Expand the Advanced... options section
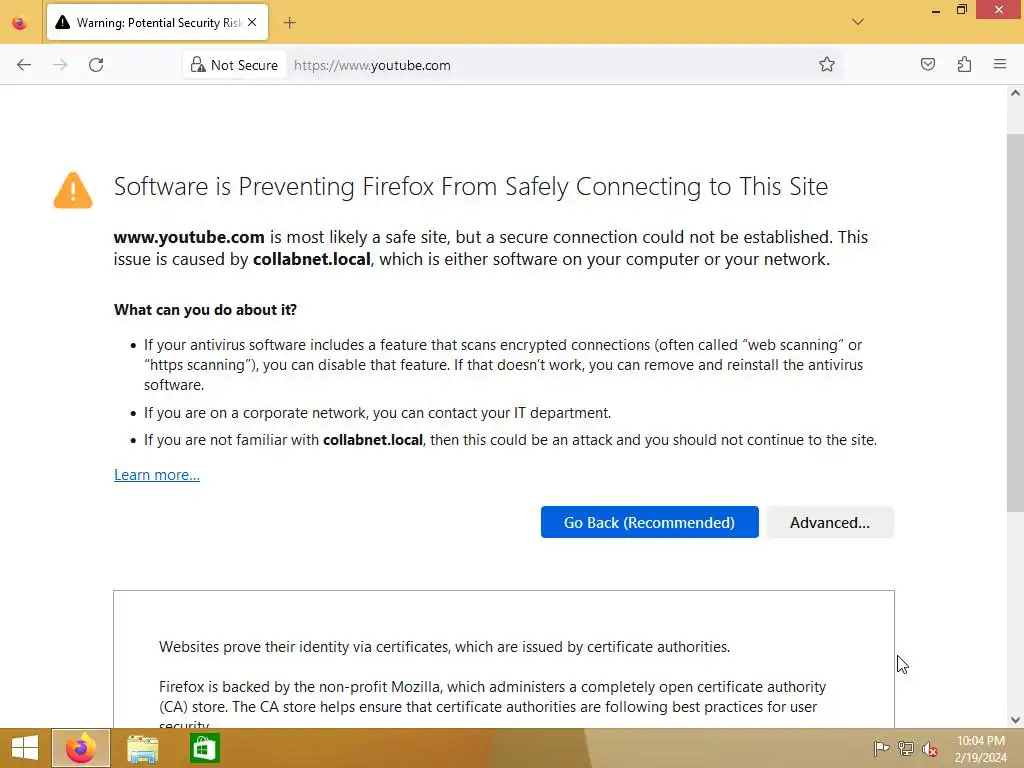The image size is (1024, 768). point(830,523)
